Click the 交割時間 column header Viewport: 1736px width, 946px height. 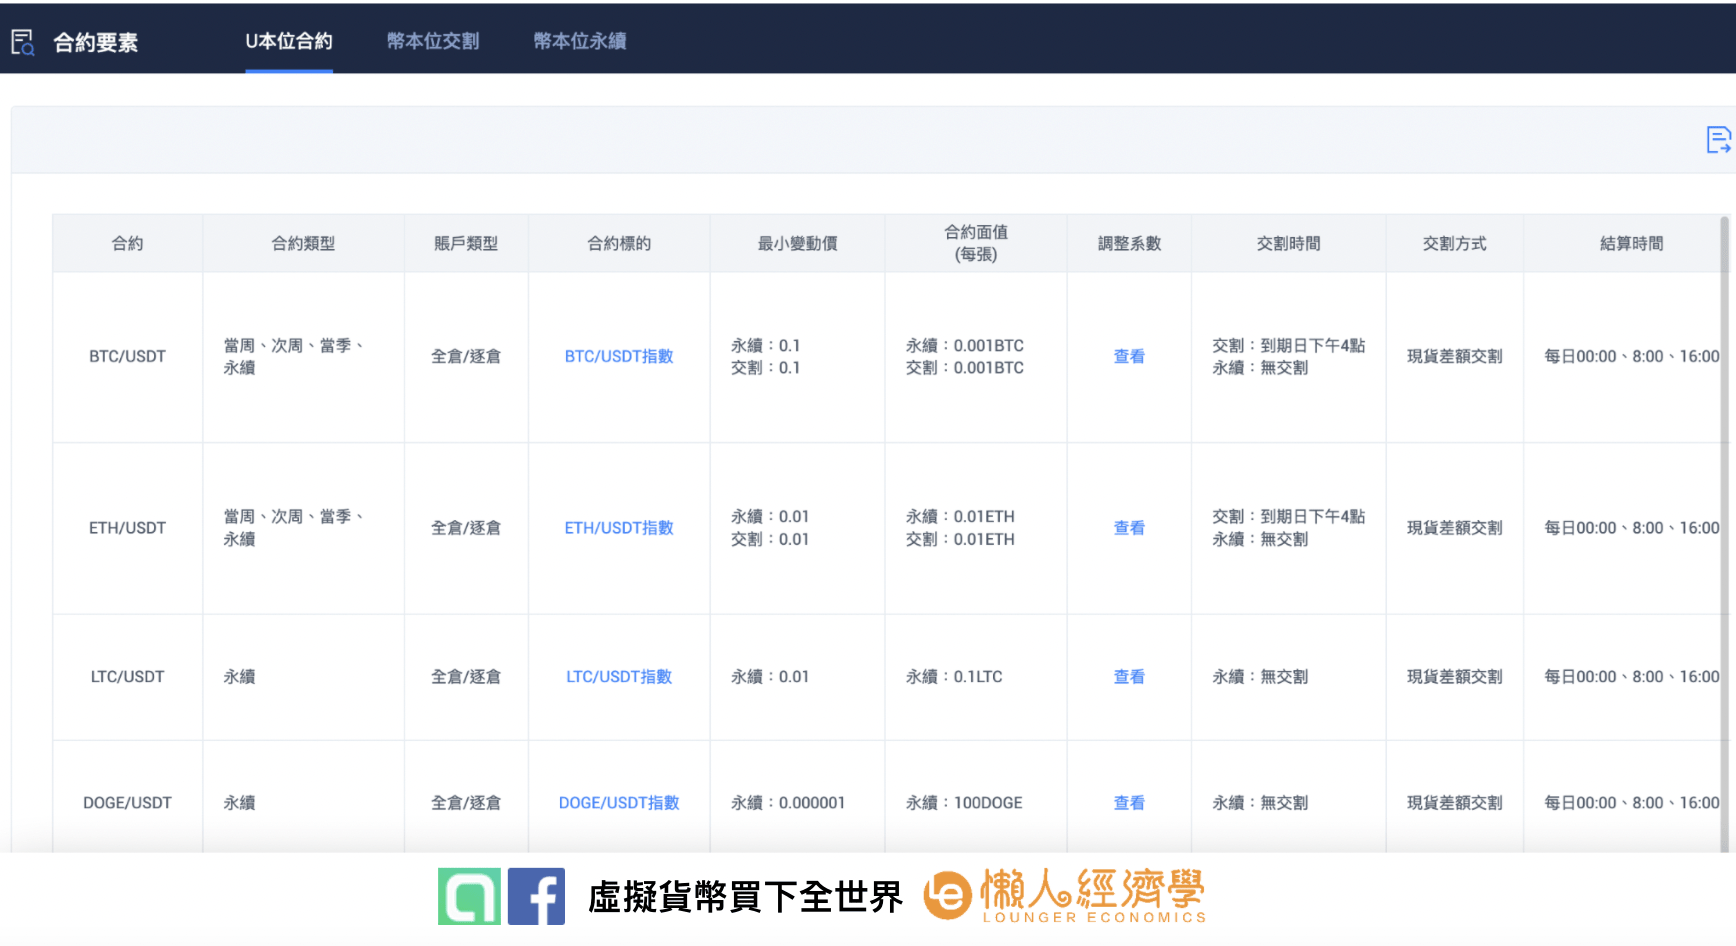pyautogui.click(x=1288, y=243)
